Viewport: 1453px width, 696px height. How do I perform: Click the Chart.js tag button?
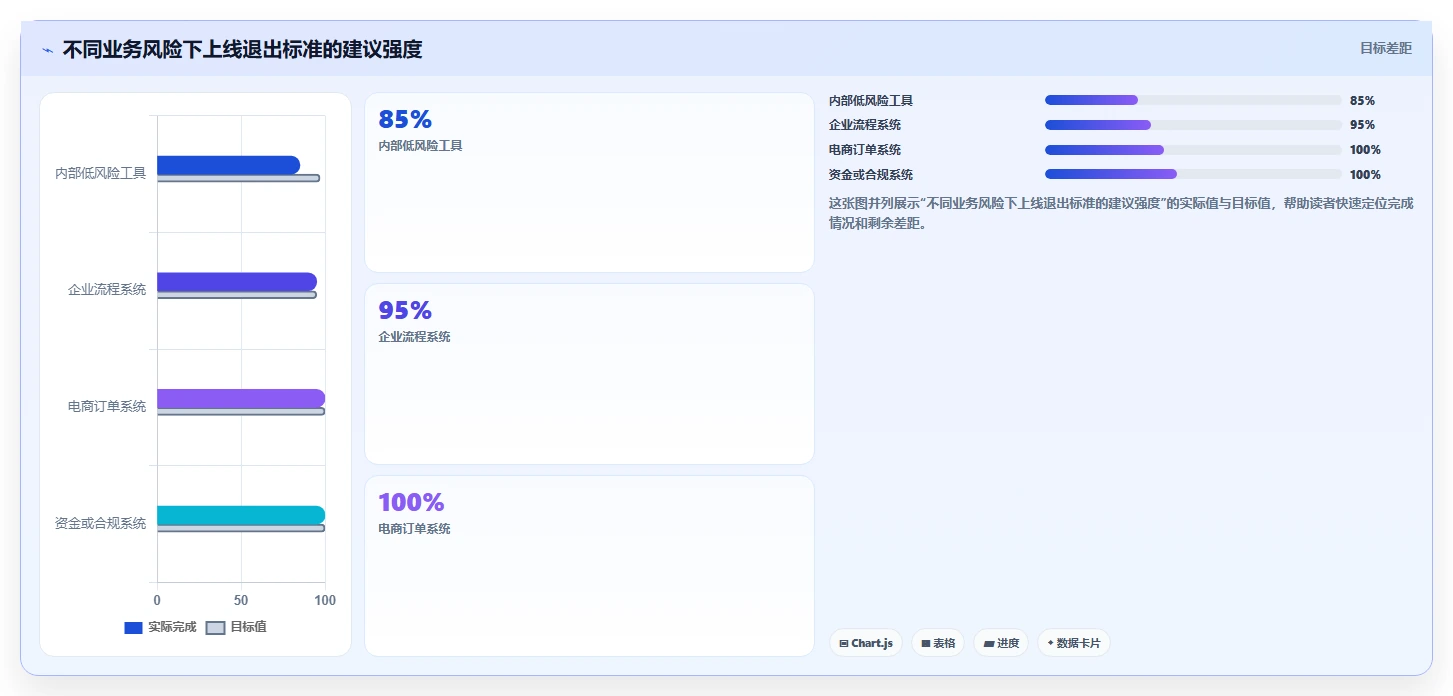(x=866, y=643)
